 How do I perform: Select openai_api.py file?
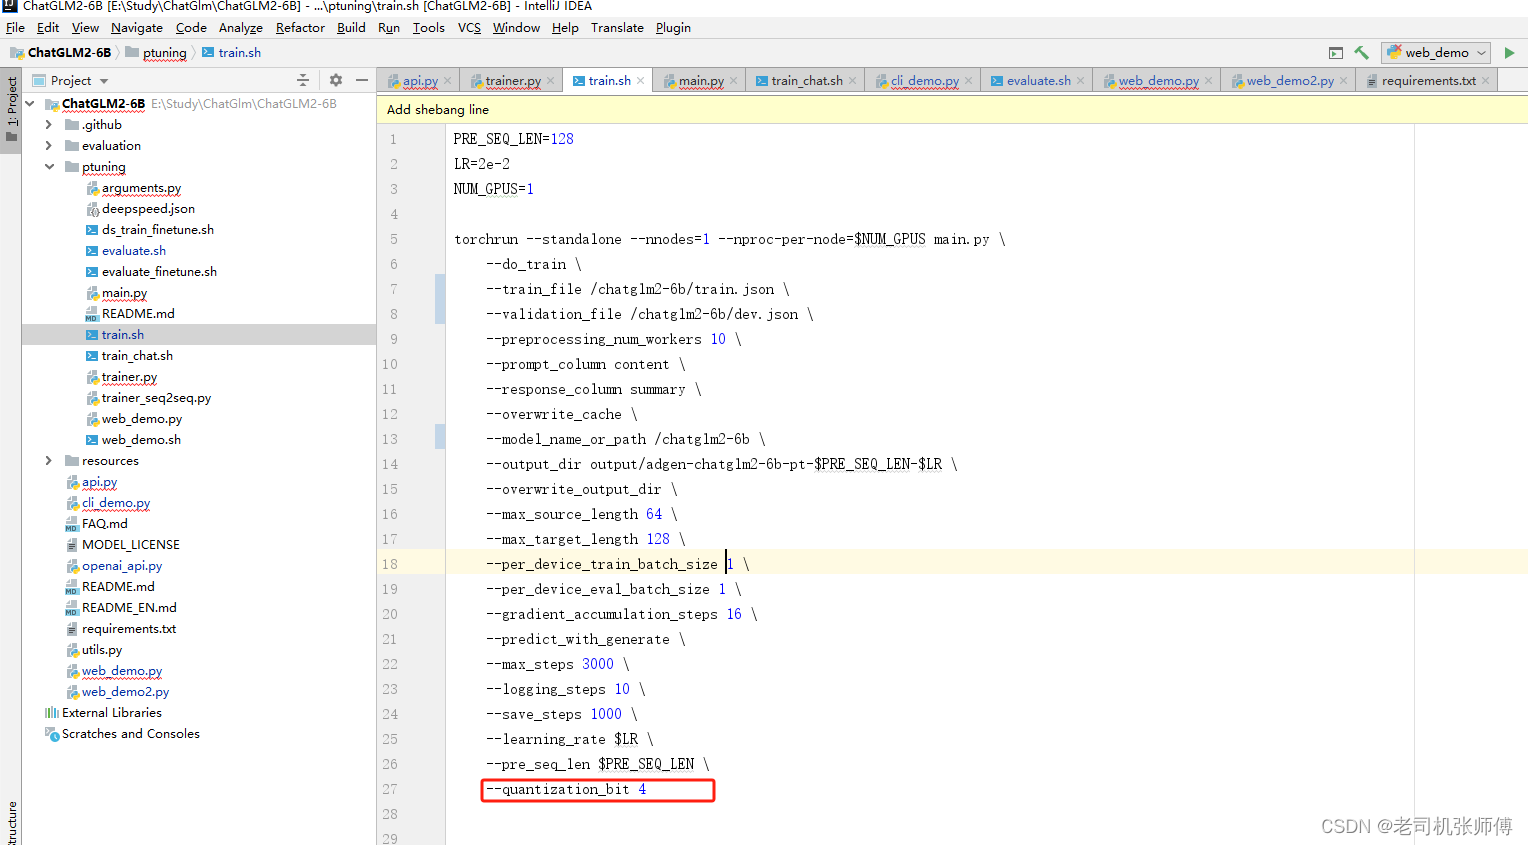click(x=122, y=566)
